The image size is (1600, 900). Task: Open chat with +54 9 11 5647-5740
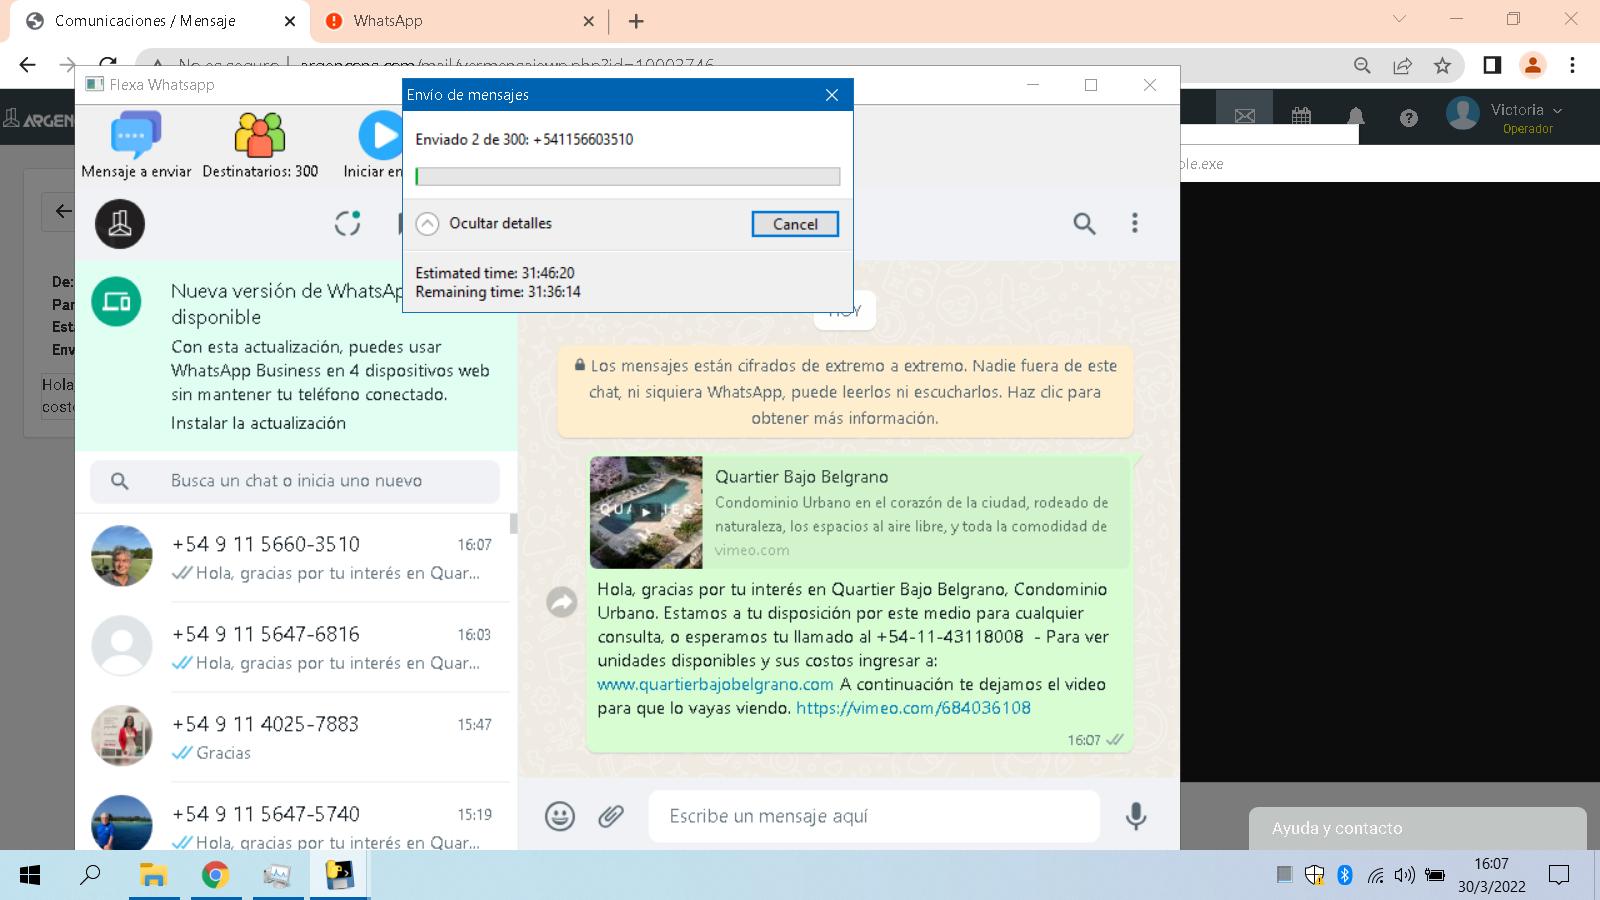pyautogui.click(x=296, y=818)
